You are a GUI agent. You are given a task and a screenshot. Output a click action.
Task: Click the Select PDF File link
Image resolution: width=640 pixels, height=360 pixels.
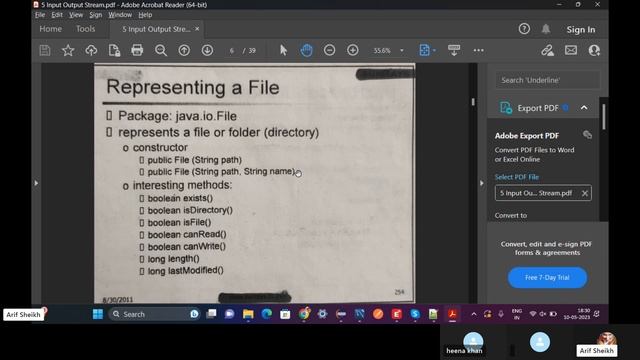coord(517,177)
